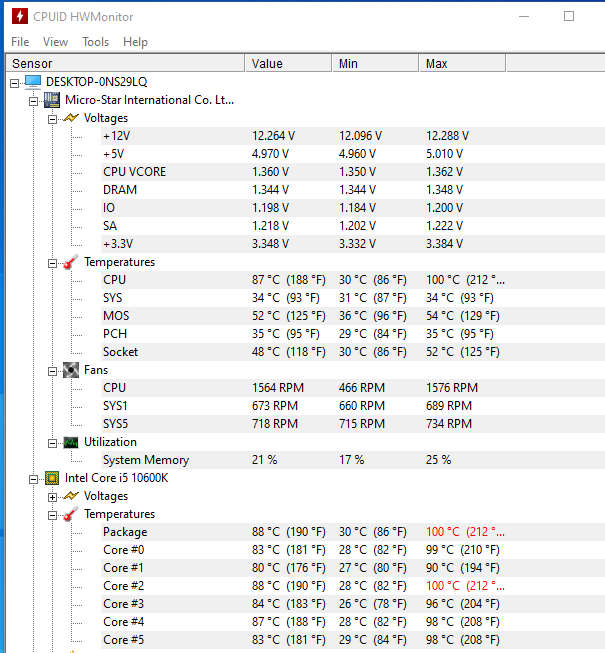Click the Intel Core i5 10600K chip icon
This screenshot has width=605, height=653.
pyautogui.click(x=52, y=478)
